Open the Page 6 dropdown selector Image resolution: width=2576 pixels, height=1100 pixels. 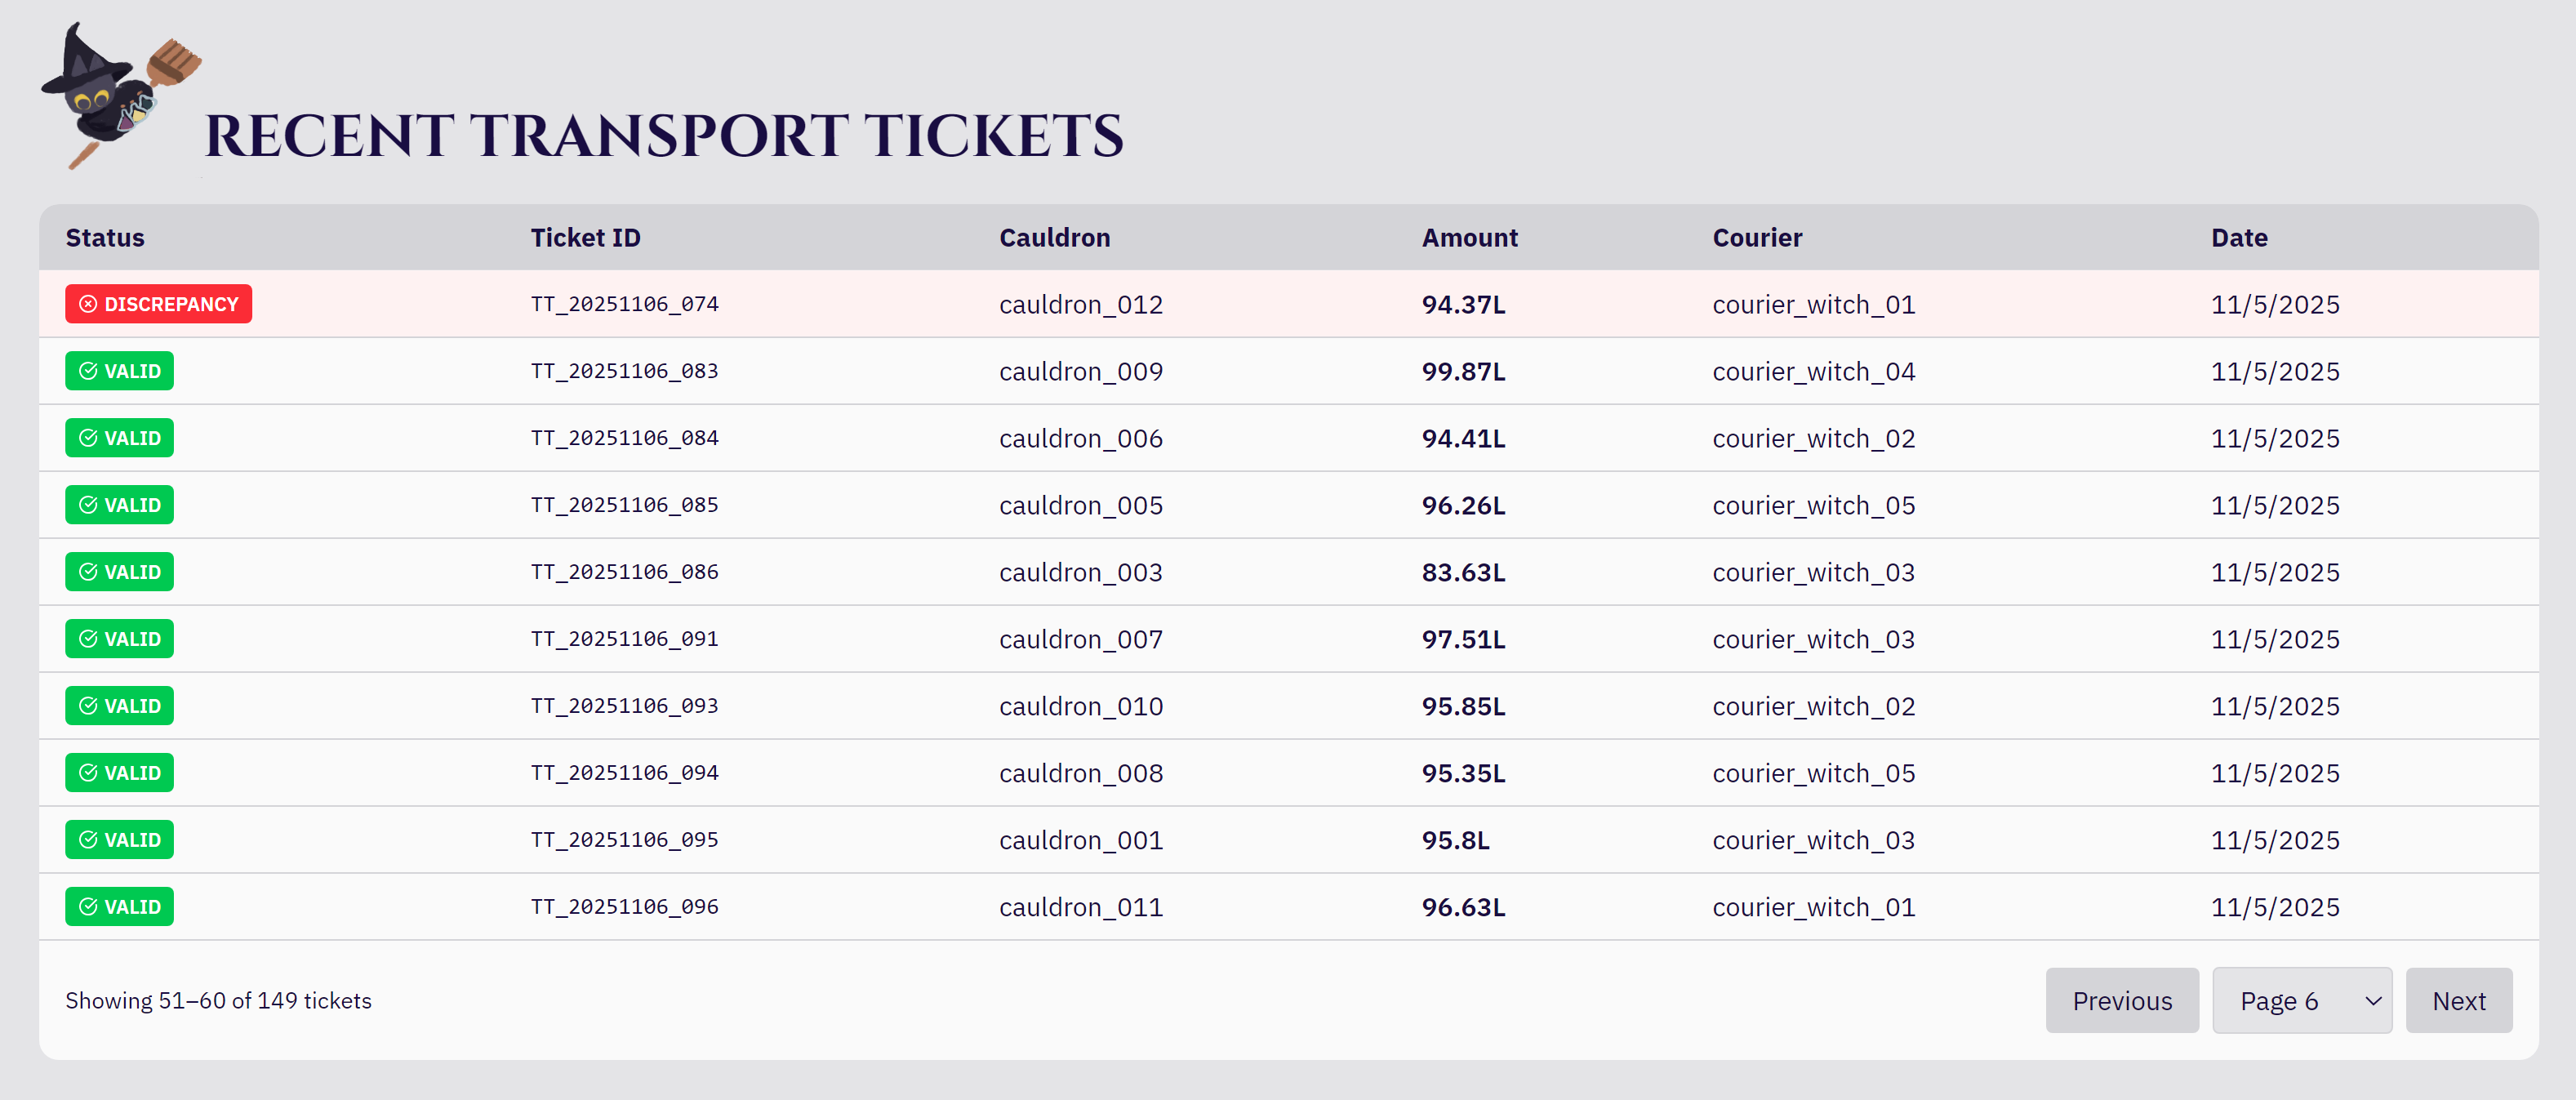pos(2301,1000)
